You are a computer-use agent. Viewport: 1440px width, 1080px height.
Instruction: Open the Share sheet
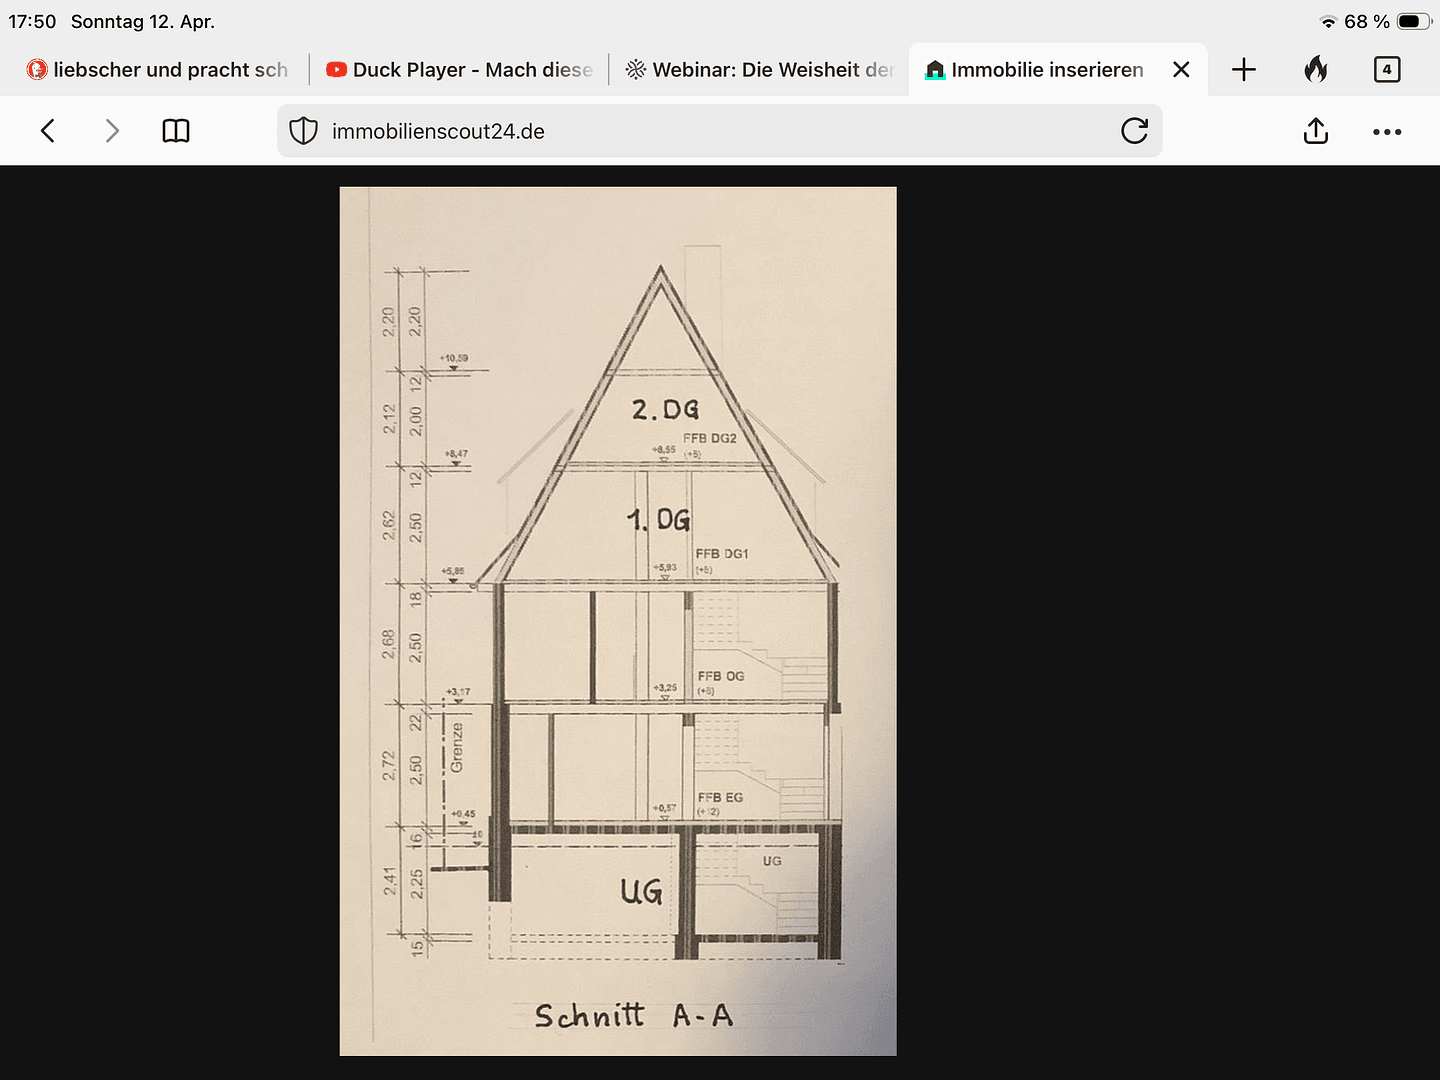(1316, 131)
